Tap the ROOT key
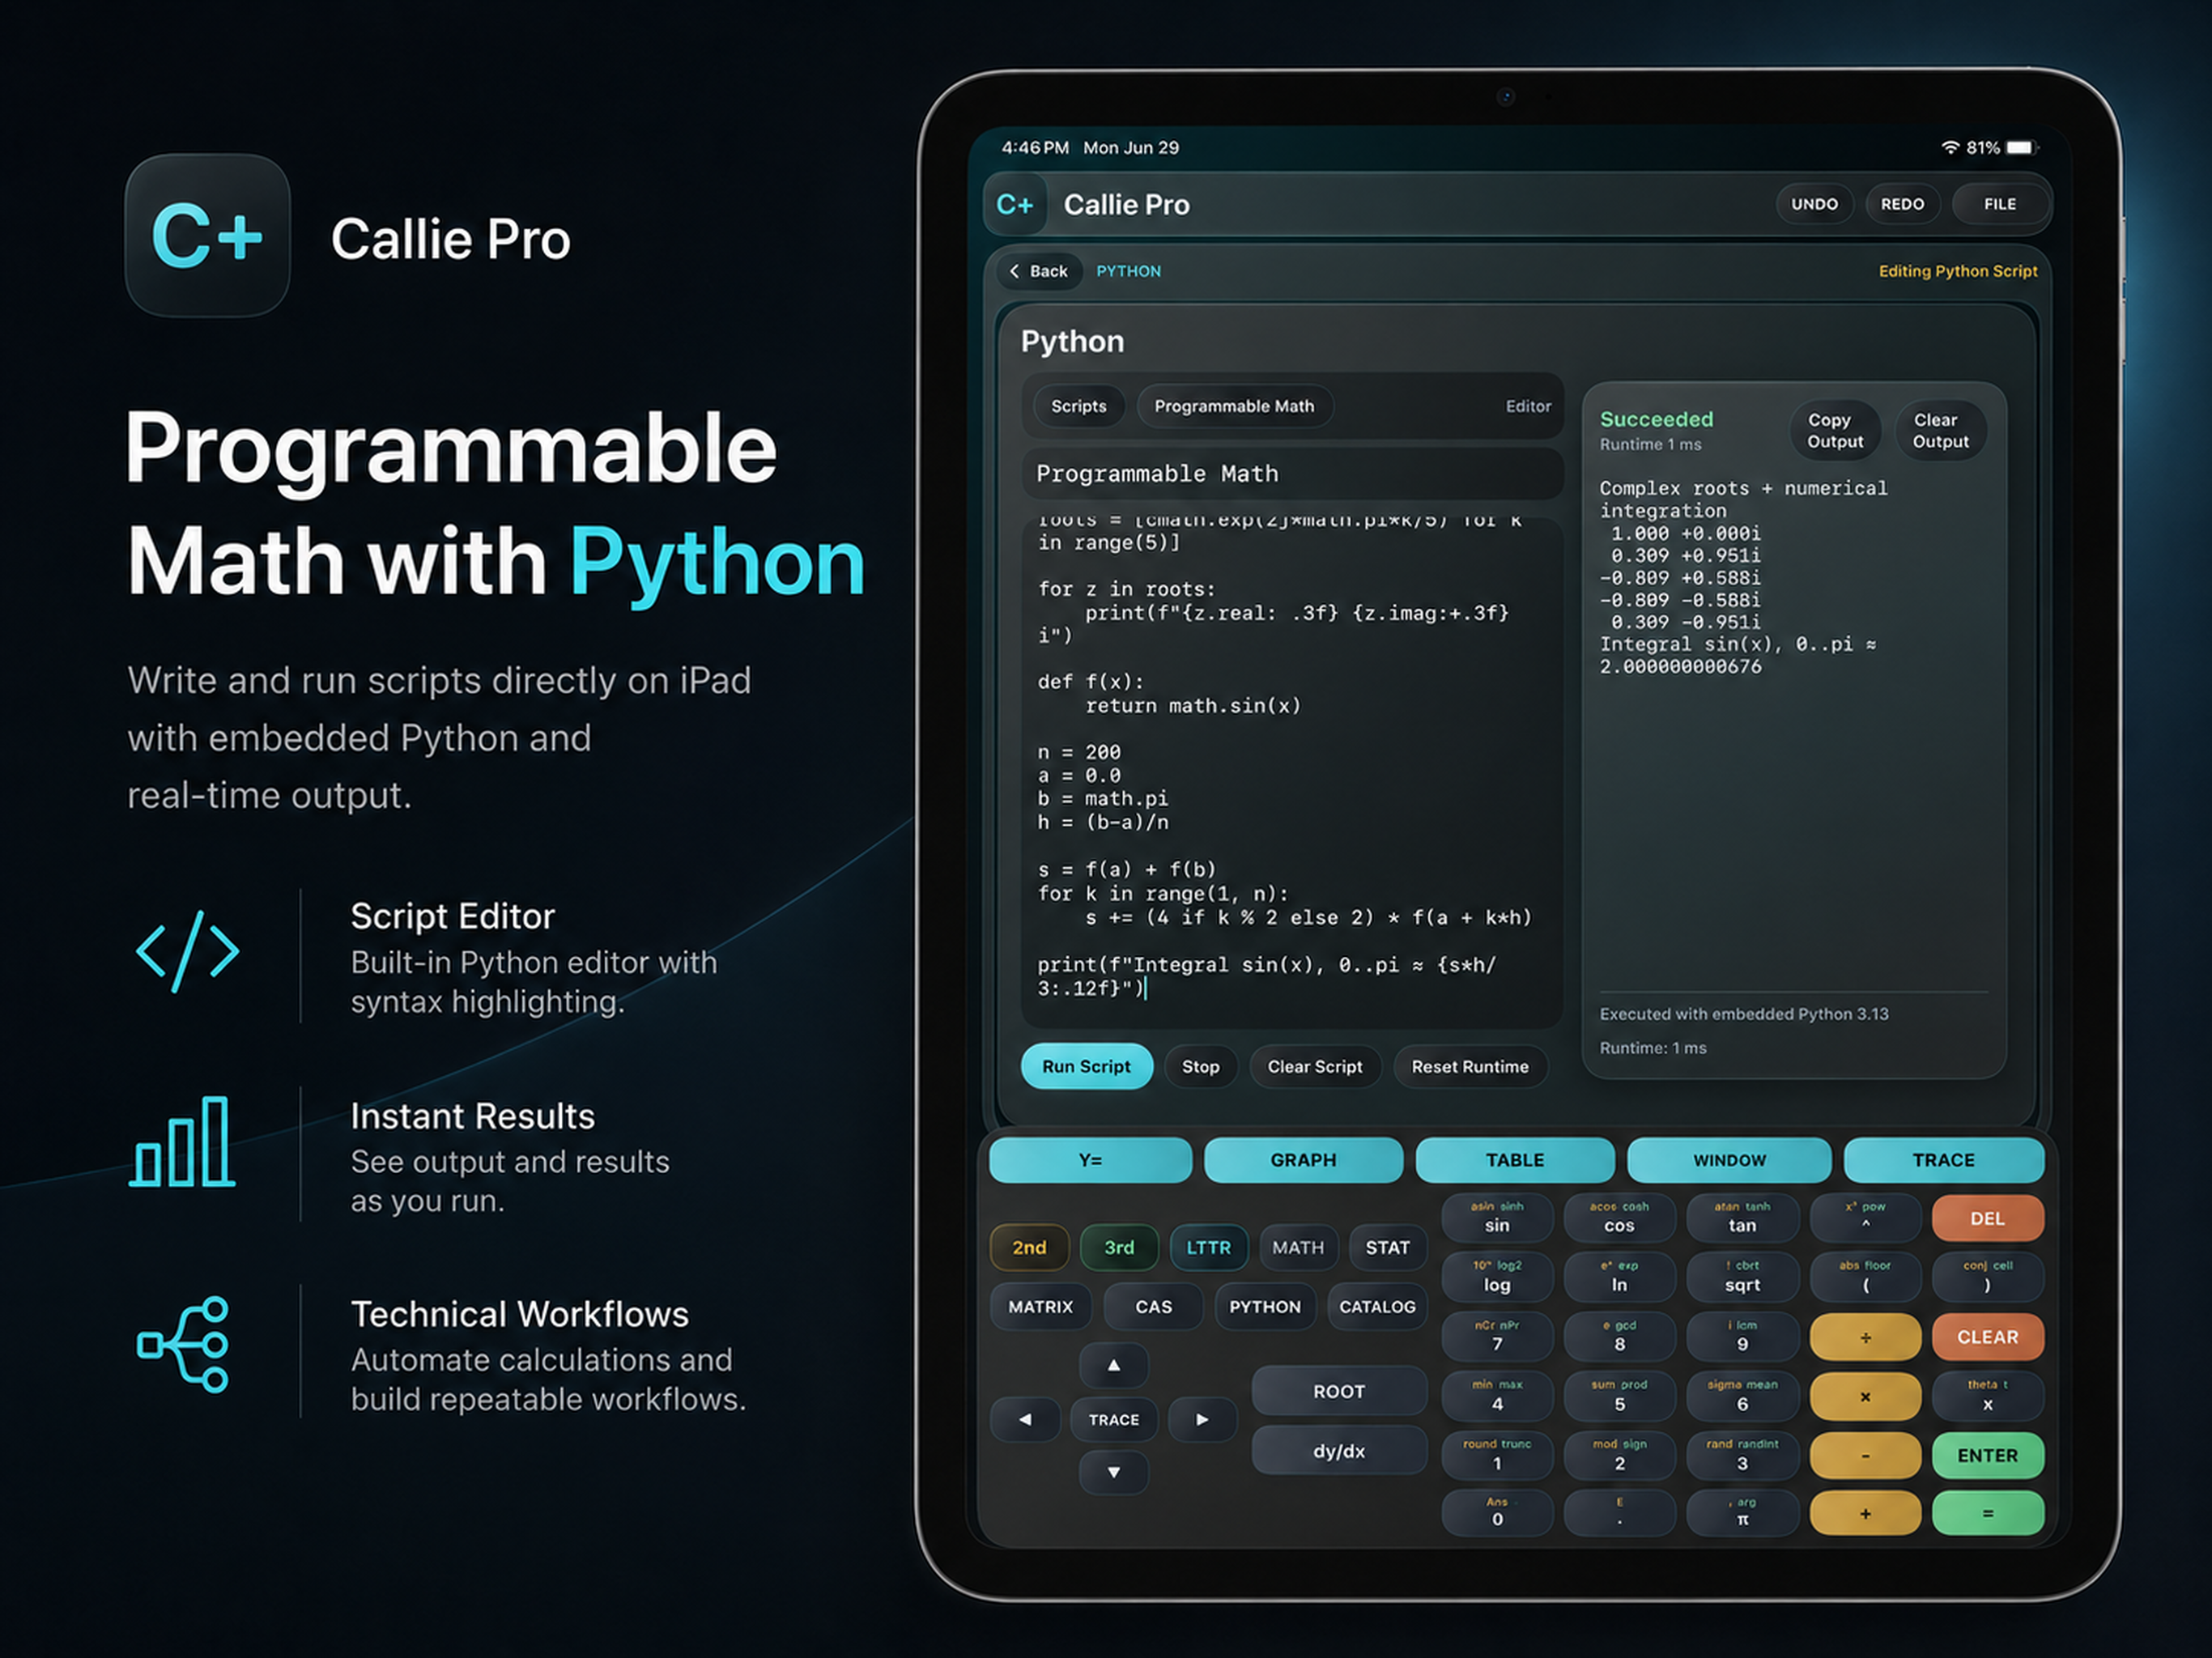The image size is (2212, 1658). (x=1339, y=1391)
